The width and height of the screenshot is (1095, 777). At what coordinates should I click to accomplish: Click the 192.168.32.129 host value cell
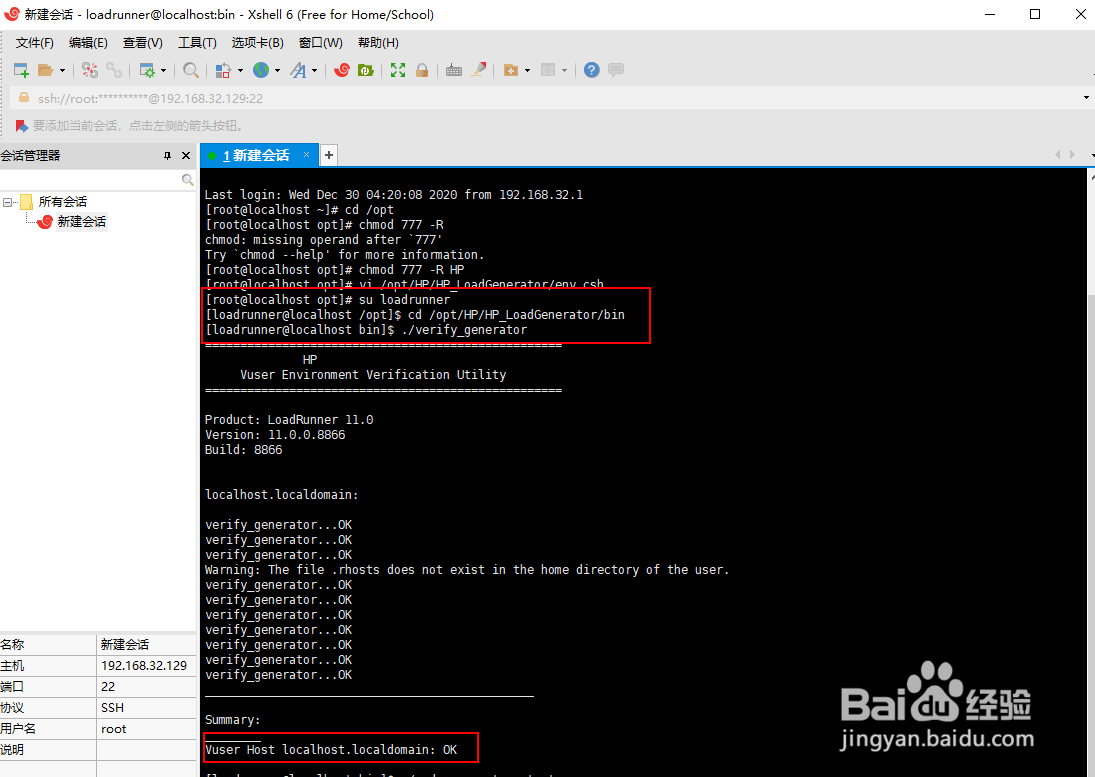146,665
